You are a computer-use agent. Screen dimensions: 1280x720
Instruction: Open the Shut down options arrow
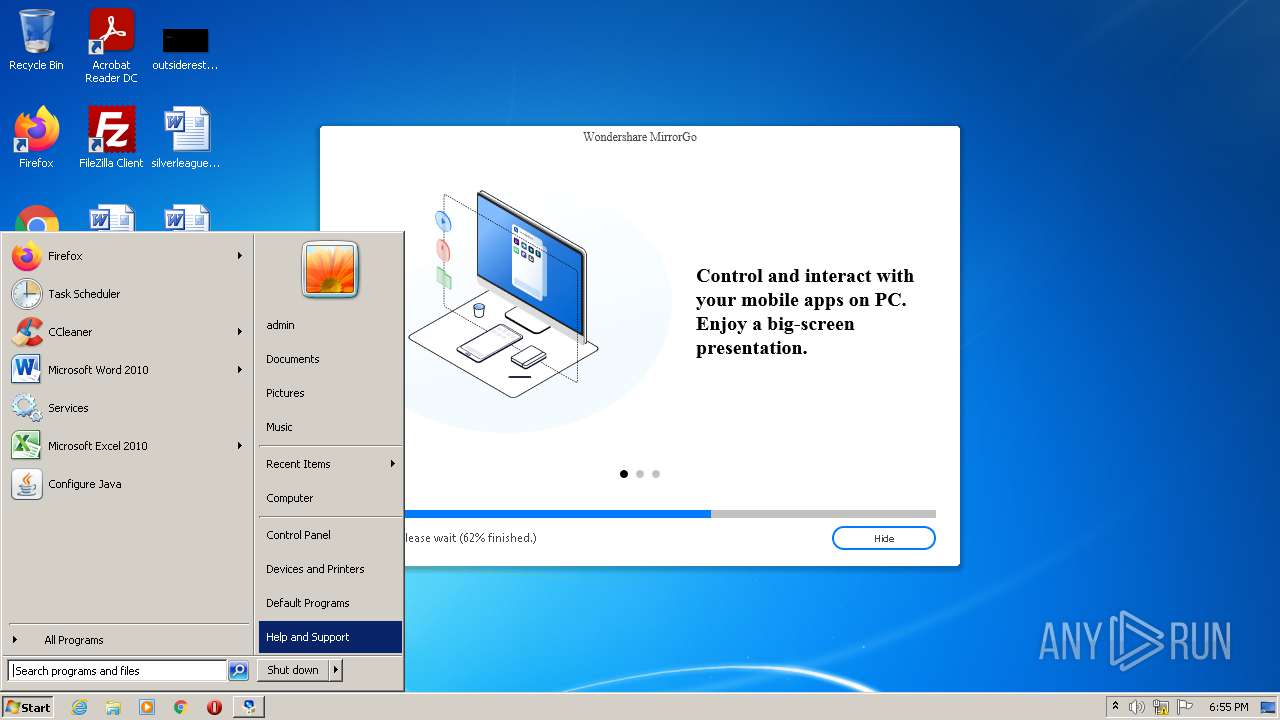click(336, 670)
